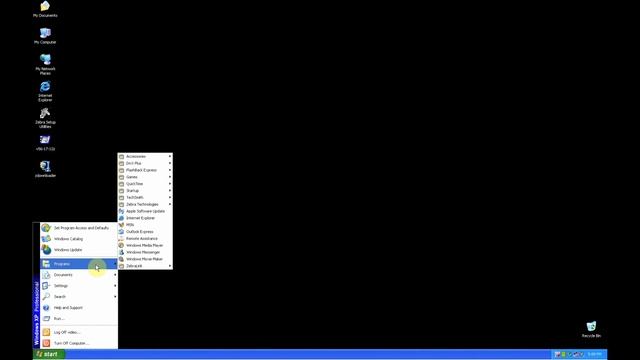Screen dimensions: 640x360
Task: Open the TechSmith program folder
Action: [x=145, y=197]
